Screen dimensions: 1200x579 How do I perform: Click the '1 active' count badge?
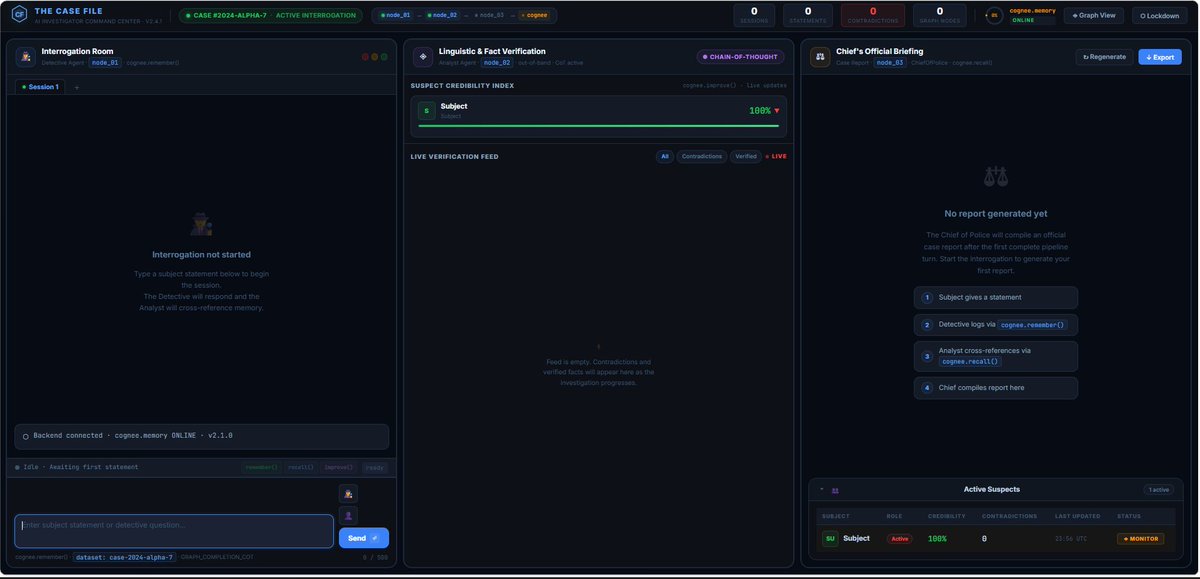pyautogui.click(x=1157, y=490)
